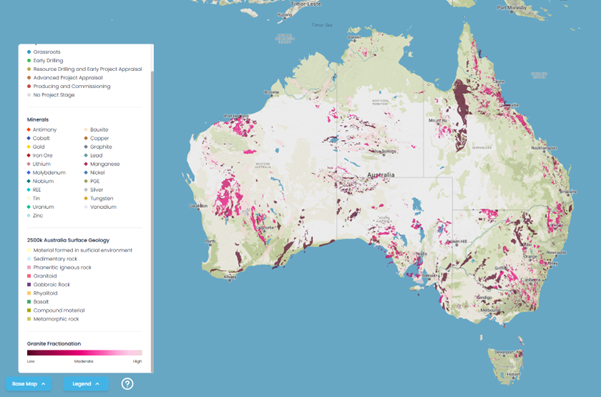The image size is (601, 397).
Task: Click the Darwin city marker
Action: (x=355, y=40)
